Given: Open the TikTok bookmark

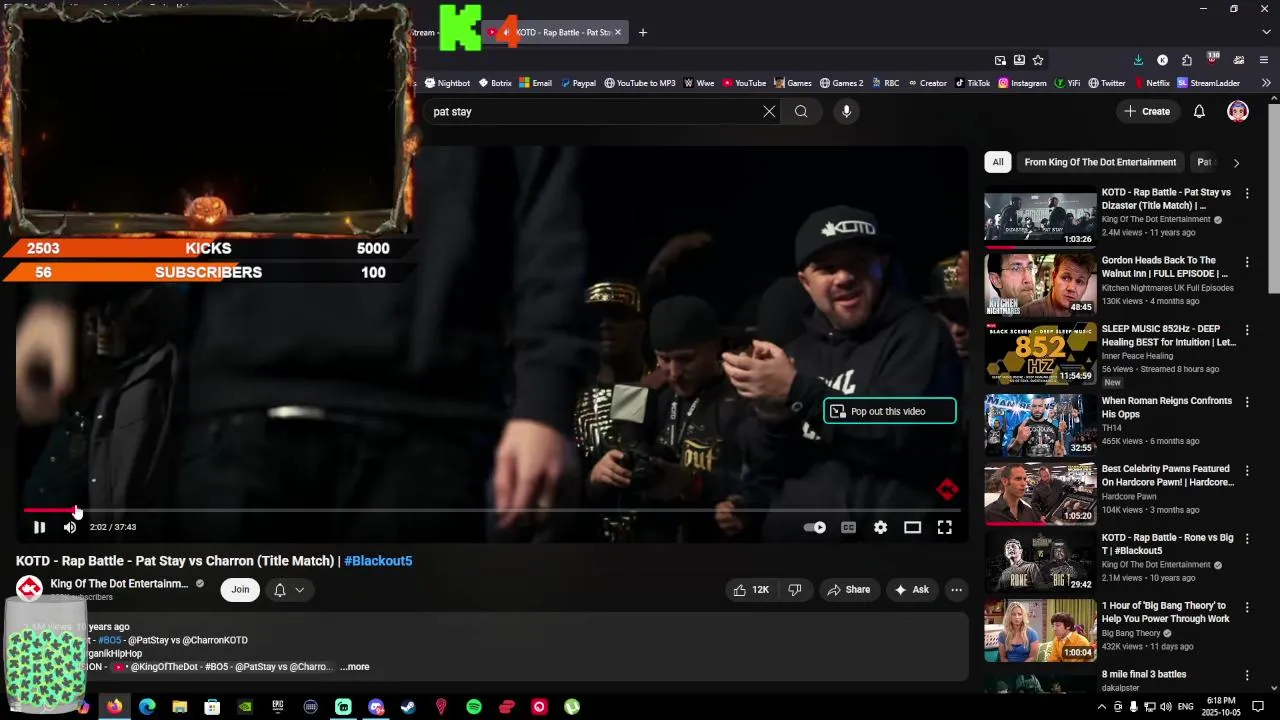Looking at the screenshot, I should [972, 83].
